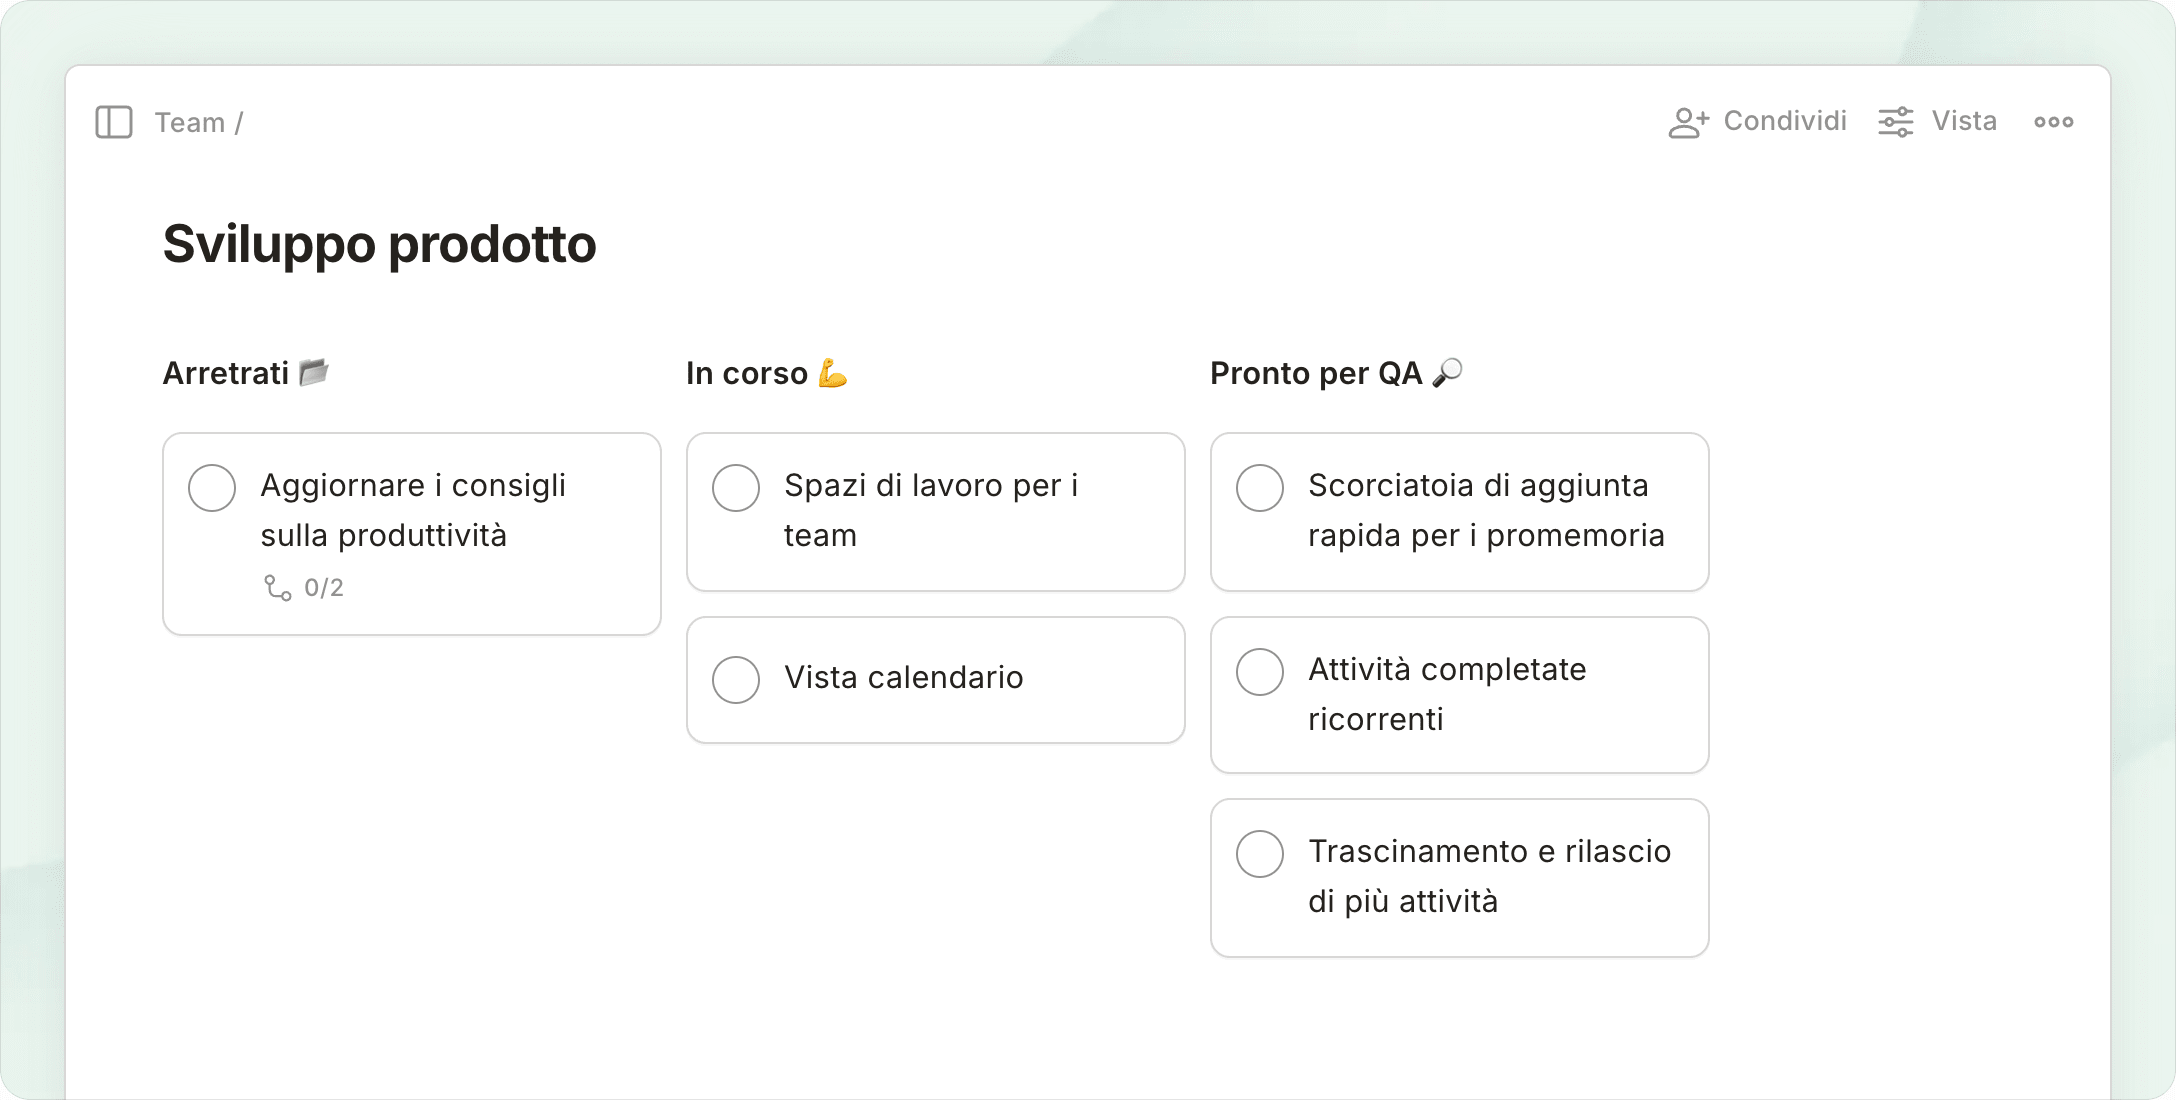This screenshot has height=1100, width=2176.
Task: Click the folder emoji beside Arretrati
Action: tap(314, 372)
